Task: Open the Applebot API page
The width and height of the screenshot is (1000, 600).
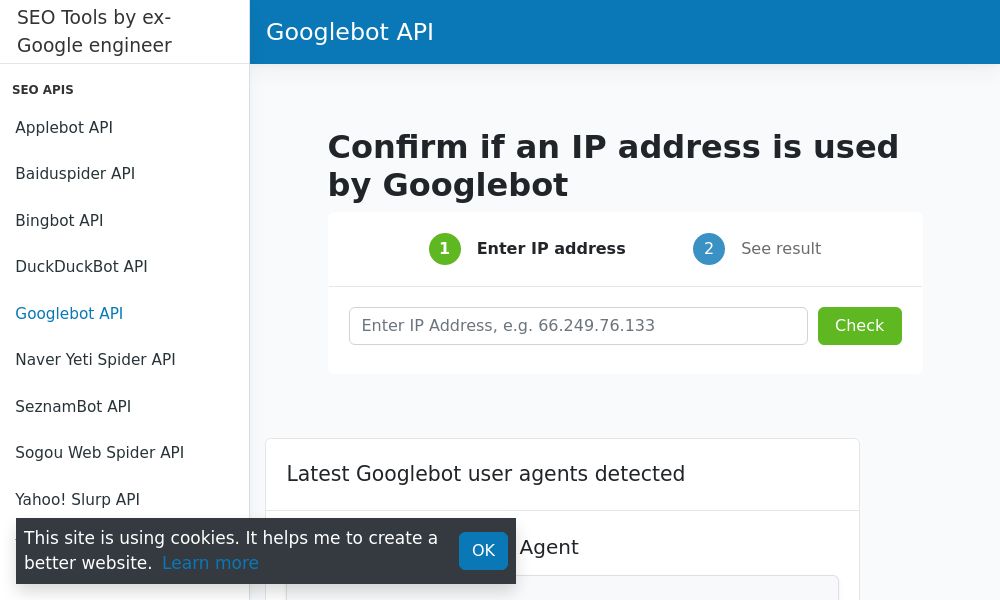Action: click(64, 128)
